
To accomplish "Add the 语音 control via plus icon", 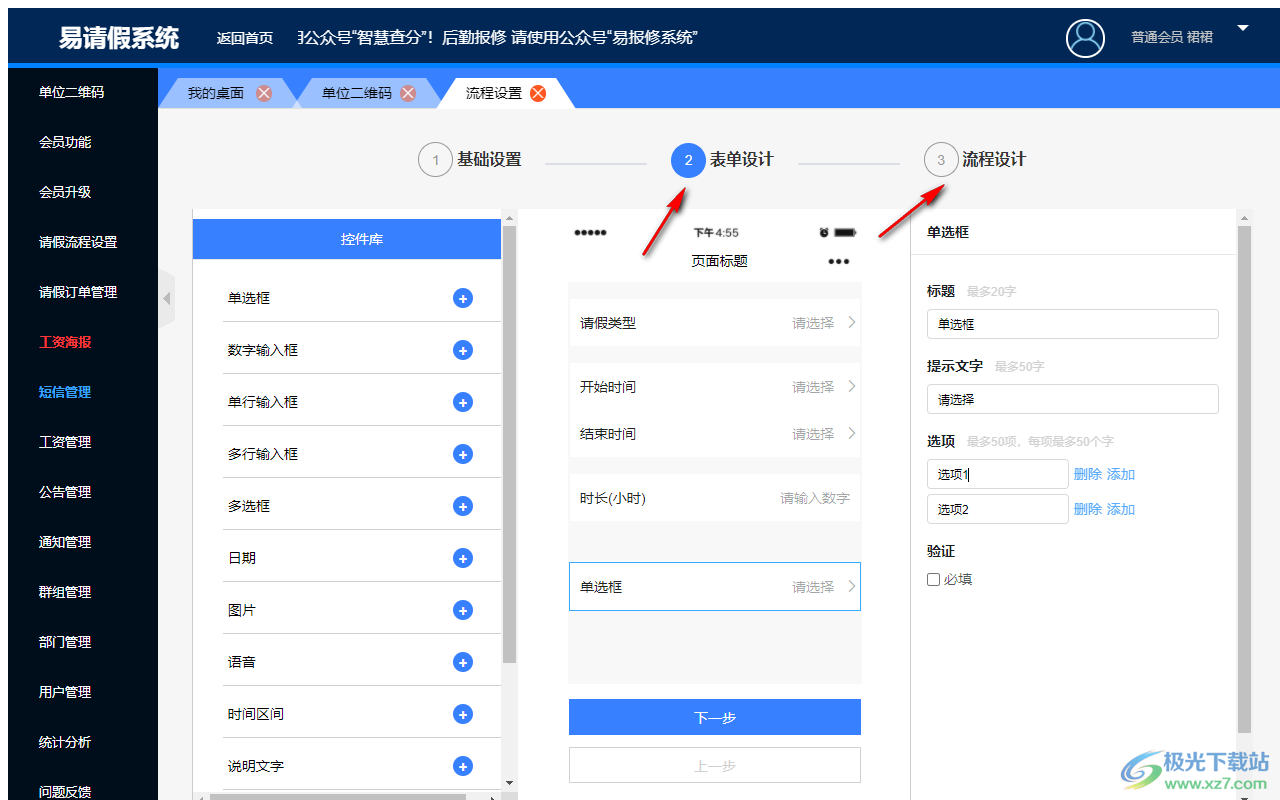I will [463, 662].
